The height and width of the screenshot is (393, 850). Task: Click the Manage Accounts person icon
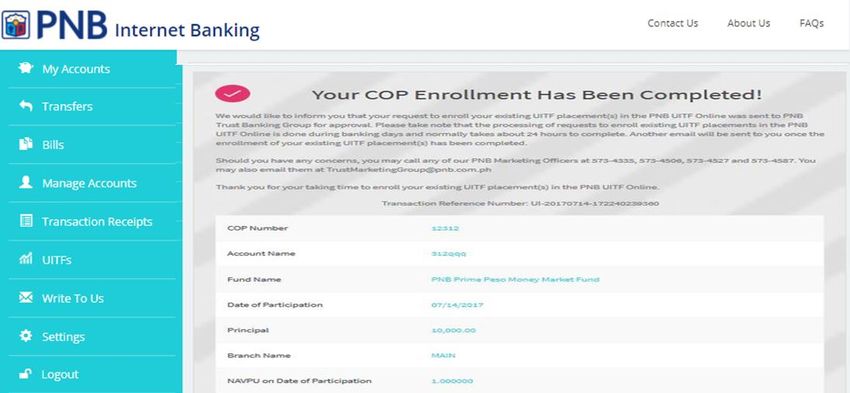pyautogui.click(x=25, y=183)
